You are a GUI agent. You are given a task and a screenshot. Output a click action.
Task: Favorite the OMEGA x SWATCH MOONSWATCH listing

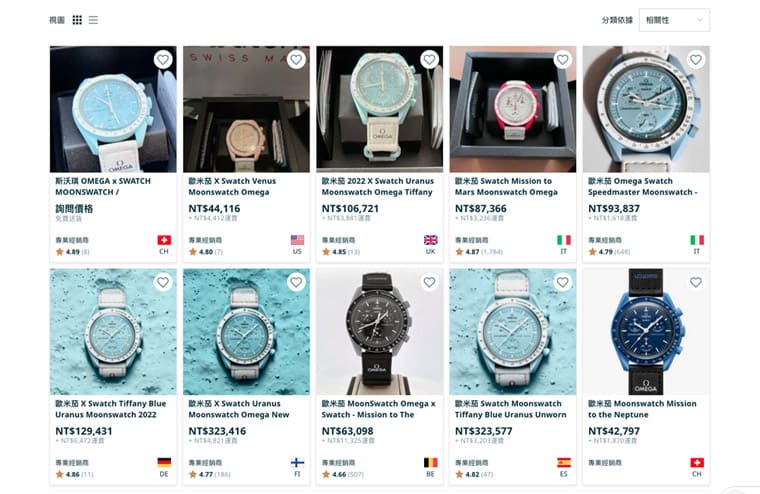coord(163,60)
